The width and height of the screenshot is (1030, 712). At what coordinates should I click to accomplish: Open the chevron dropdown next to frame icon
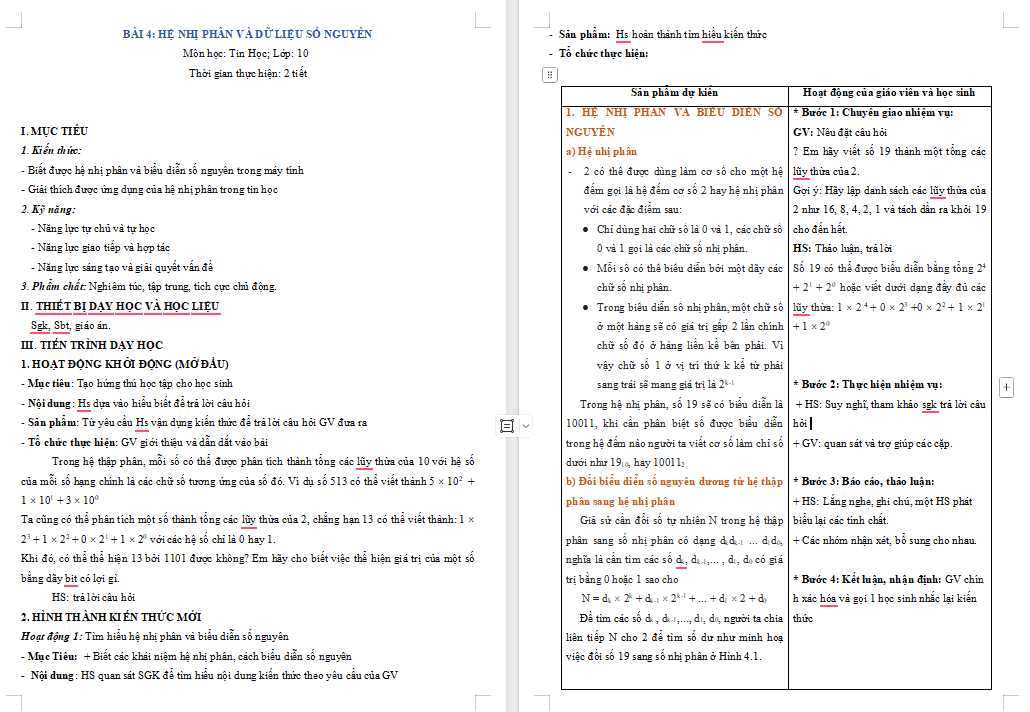click(525, 424)
